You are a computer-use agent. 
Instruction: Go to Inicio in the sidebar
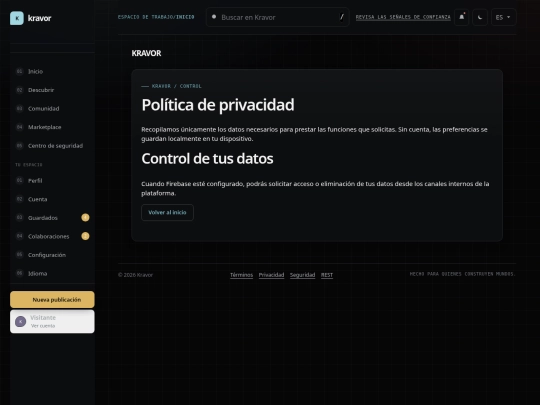tap(52, 71)
